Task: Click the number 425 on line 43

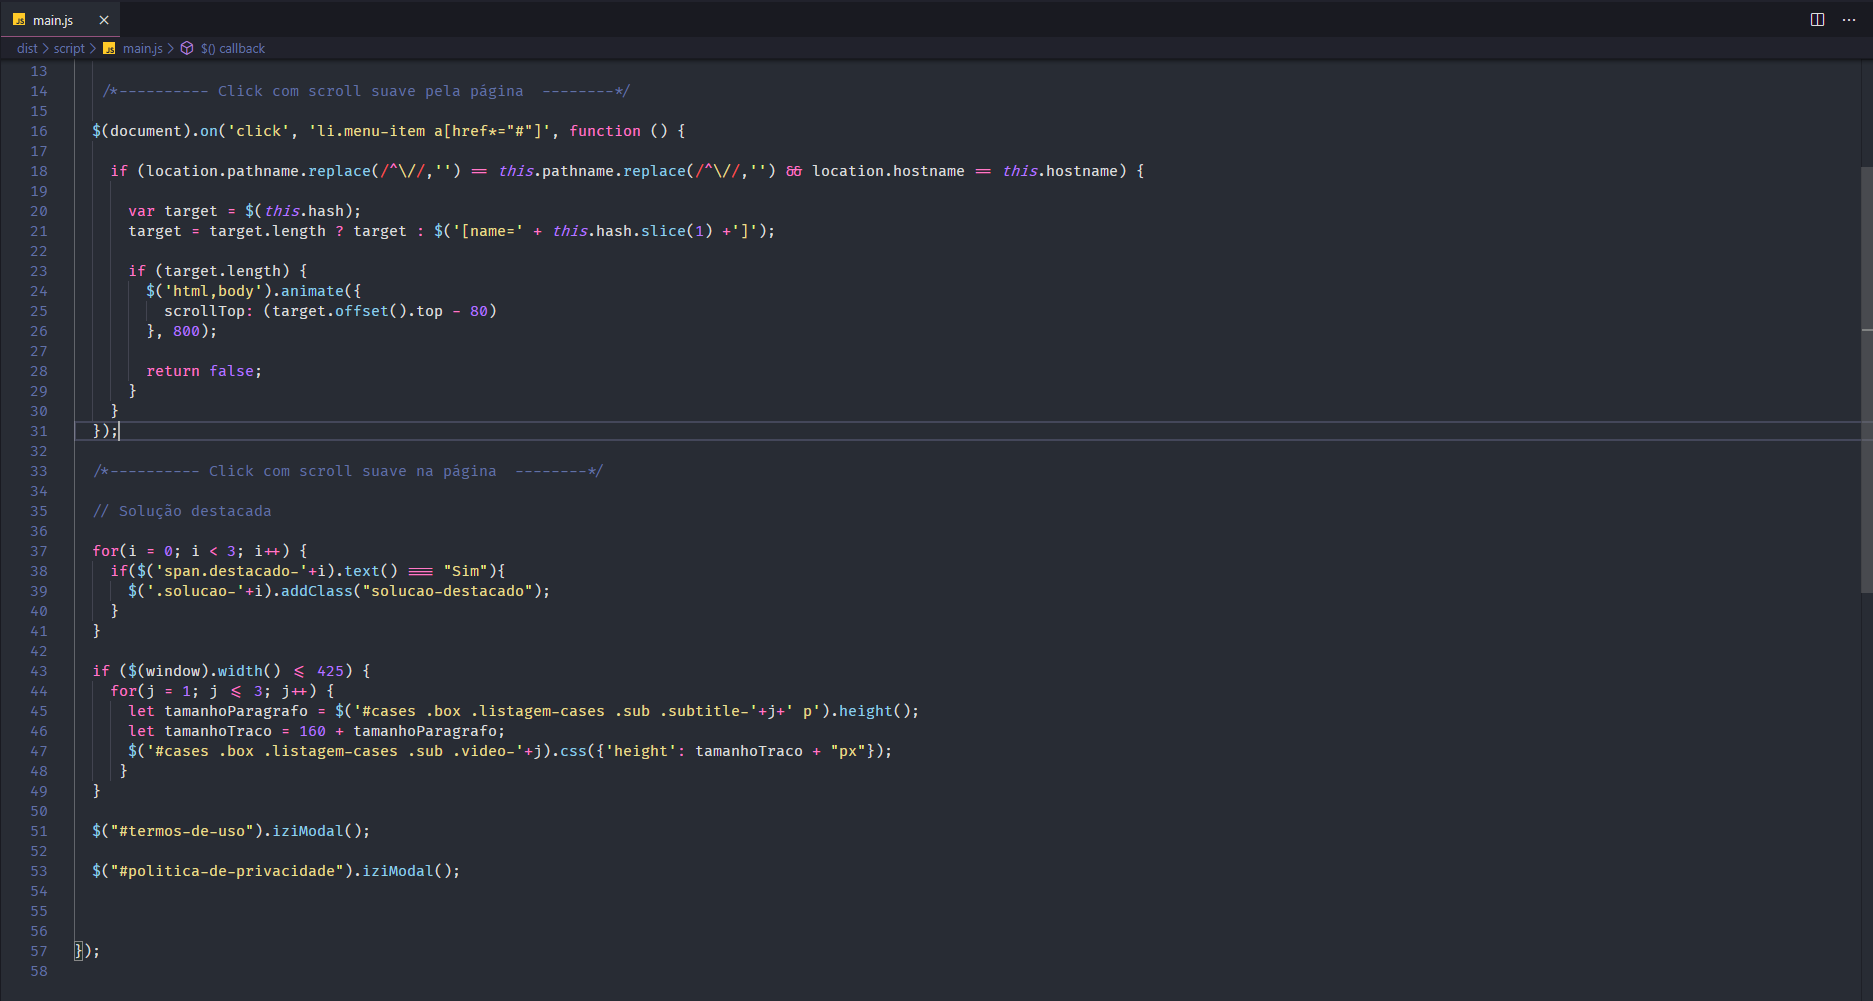Action: [x=330, y=671]
